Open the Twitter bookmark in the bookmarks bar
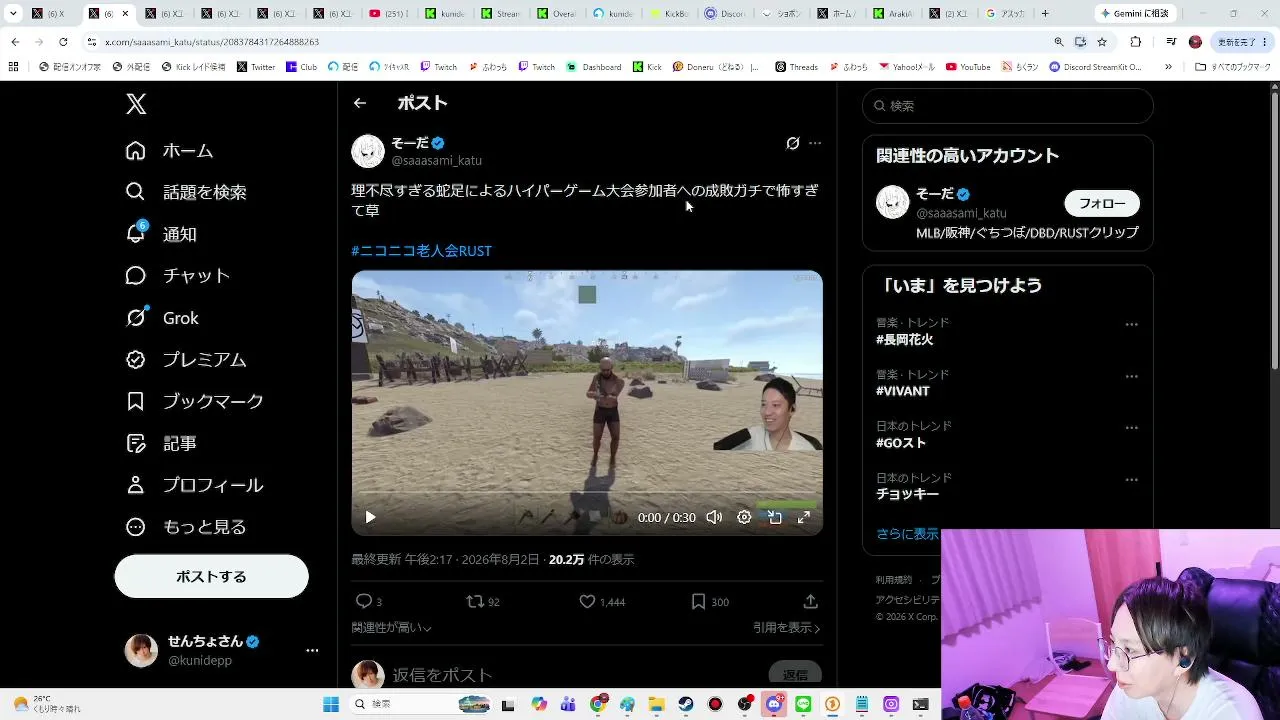 256,67
